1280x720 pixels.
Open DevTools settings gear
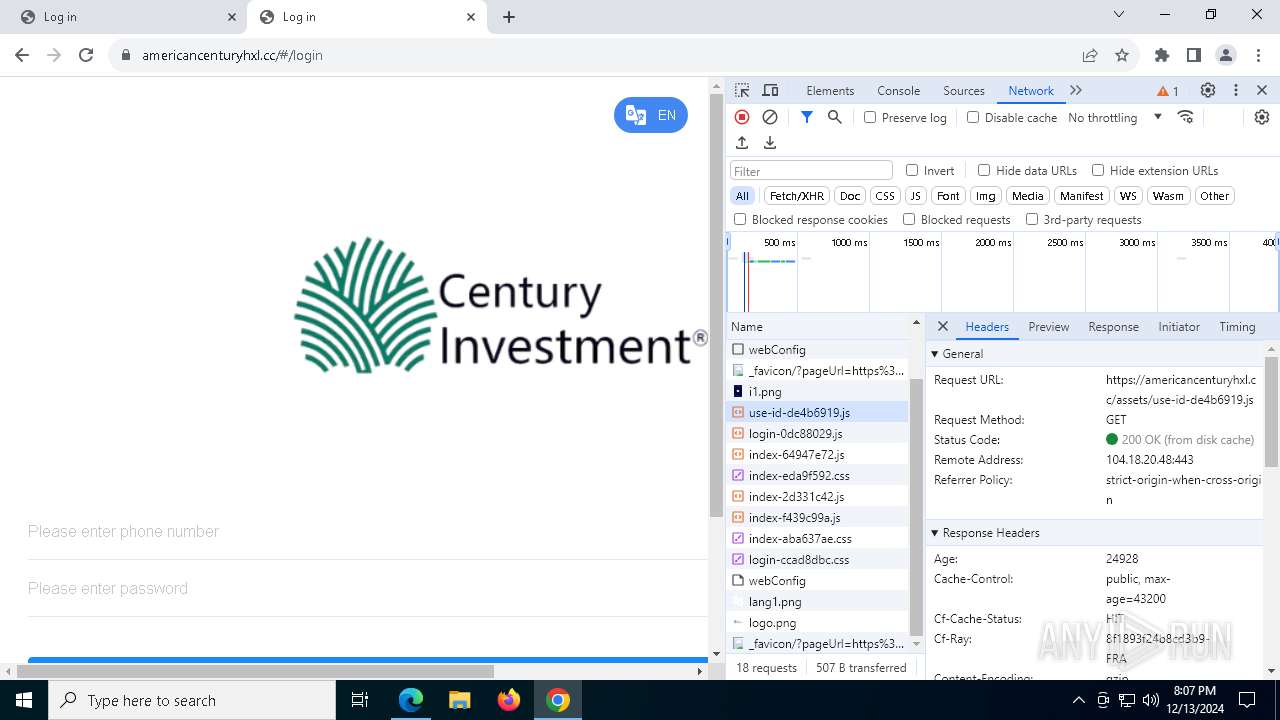click(x=1208, y=90)
